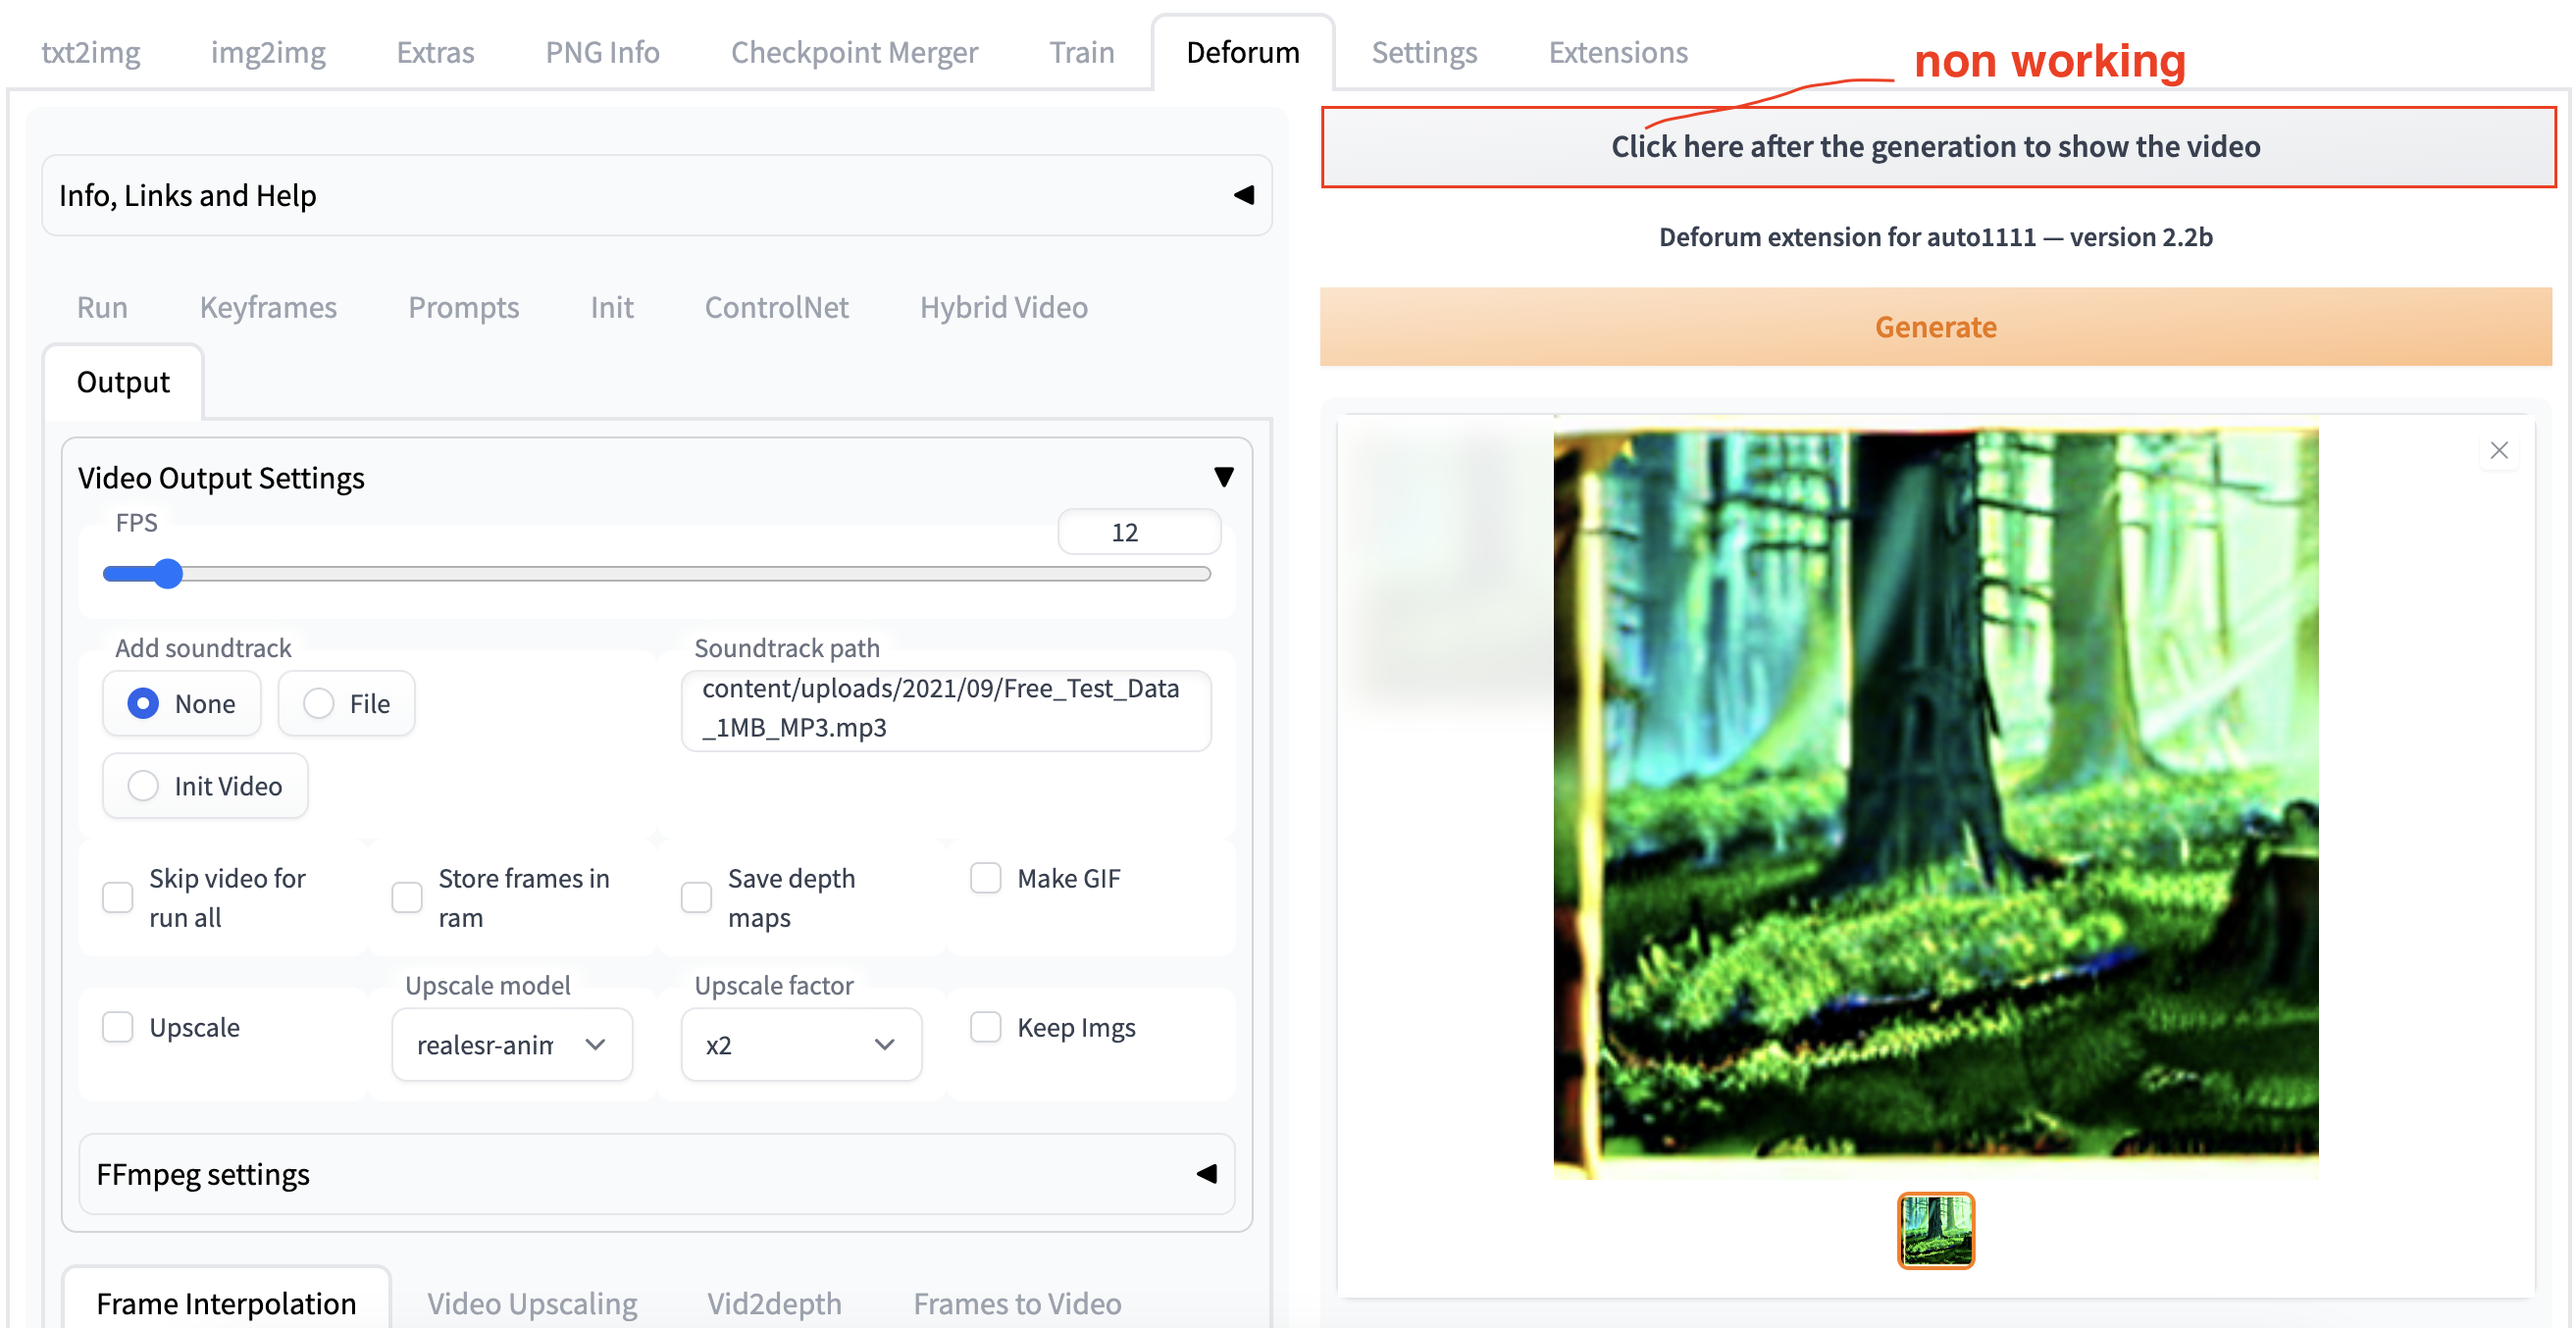The height and width of the screenshot is (1328, 2576).
Task: Expand the FFmpeg settings section
Action: click(x=657, y=1173)
